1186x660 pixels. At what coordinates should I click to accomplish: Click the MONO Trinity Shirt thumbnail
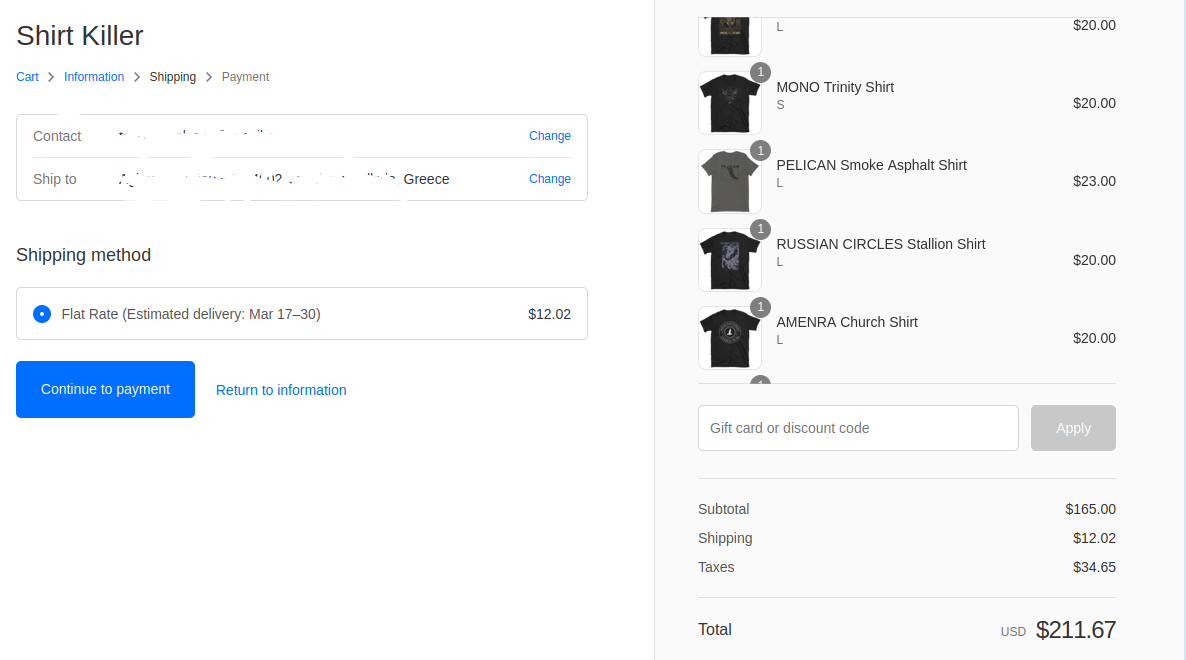[729, 103]
